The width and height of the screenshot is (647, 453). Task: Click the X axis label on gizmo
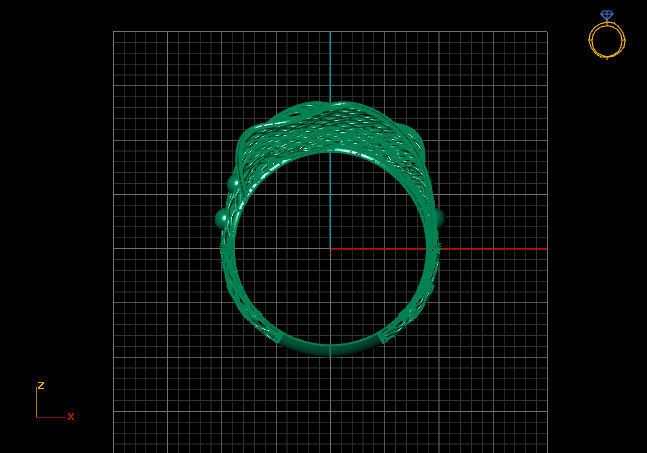71,416
